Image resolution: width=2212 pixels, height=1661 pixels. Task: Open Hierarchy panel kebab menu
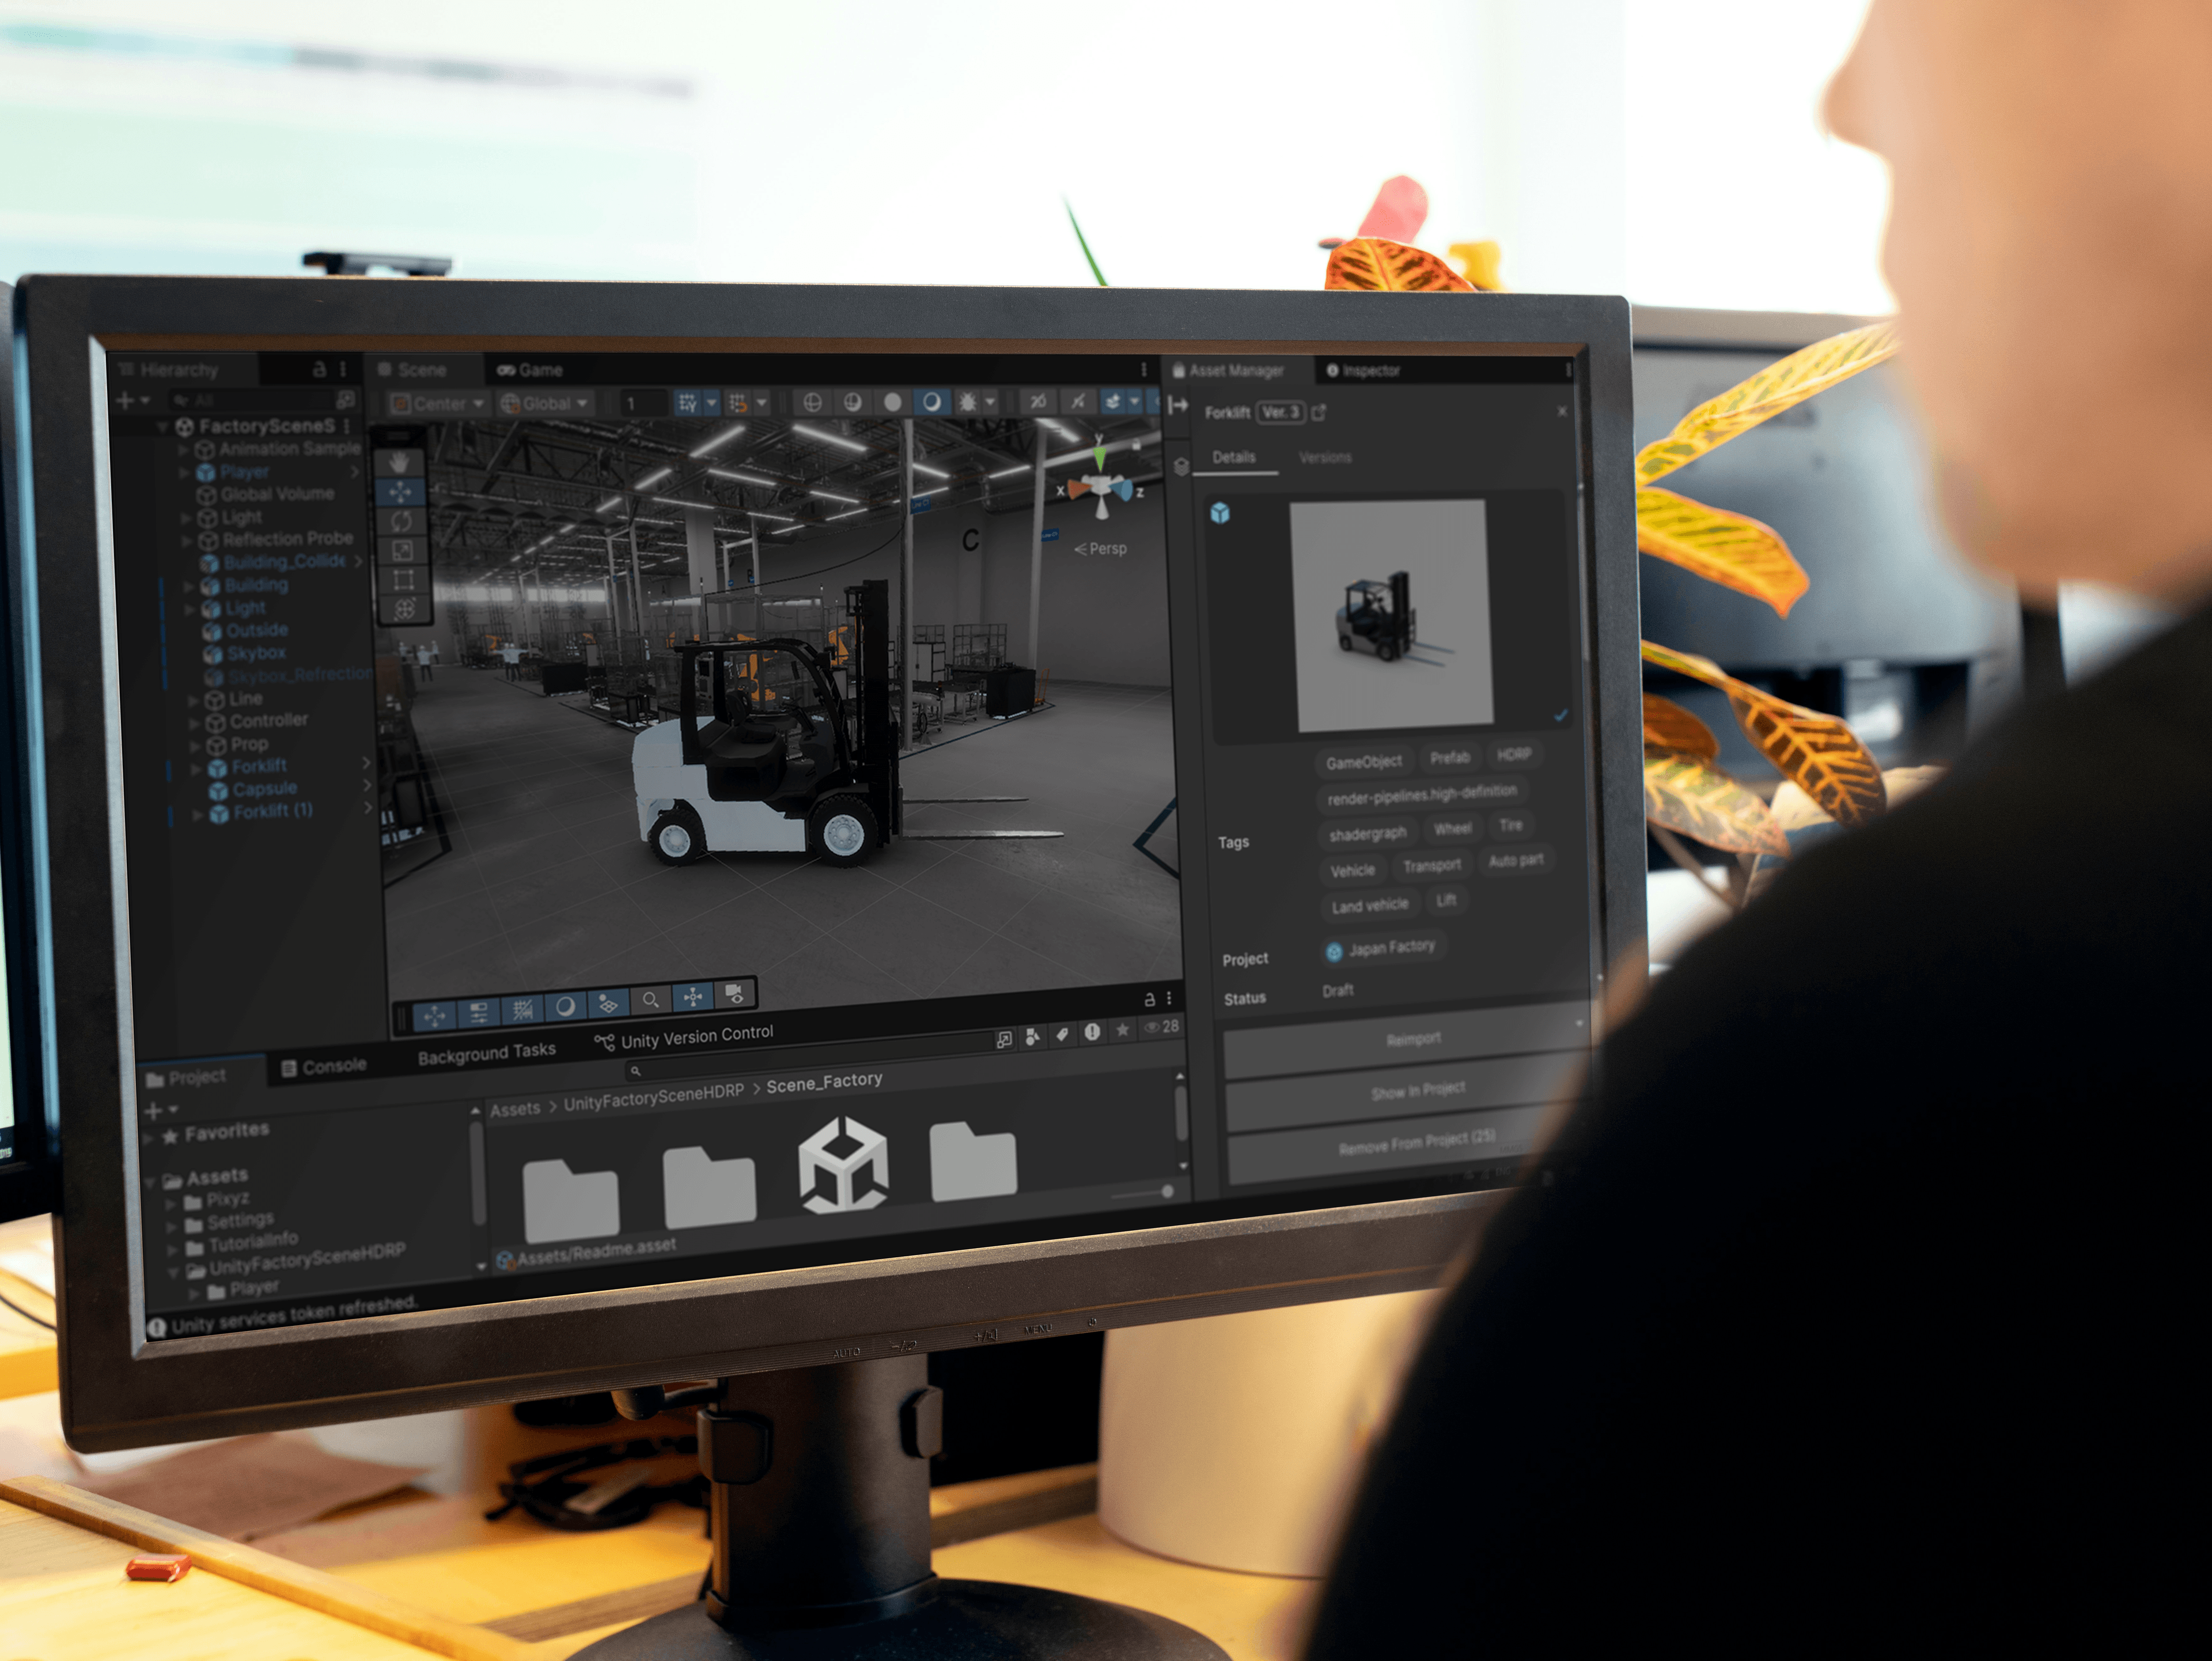[x=343, y=369]
